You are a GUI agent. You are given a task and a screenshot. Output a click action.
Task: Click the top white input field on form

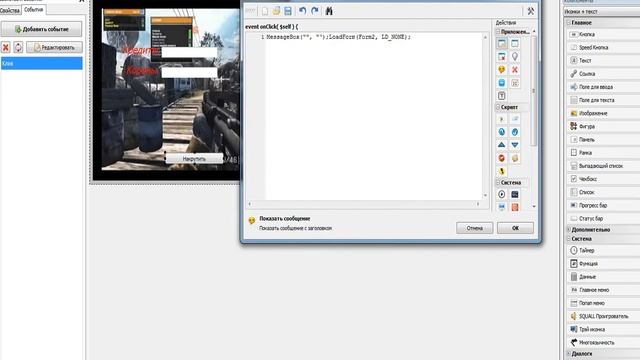click(189, 52)
